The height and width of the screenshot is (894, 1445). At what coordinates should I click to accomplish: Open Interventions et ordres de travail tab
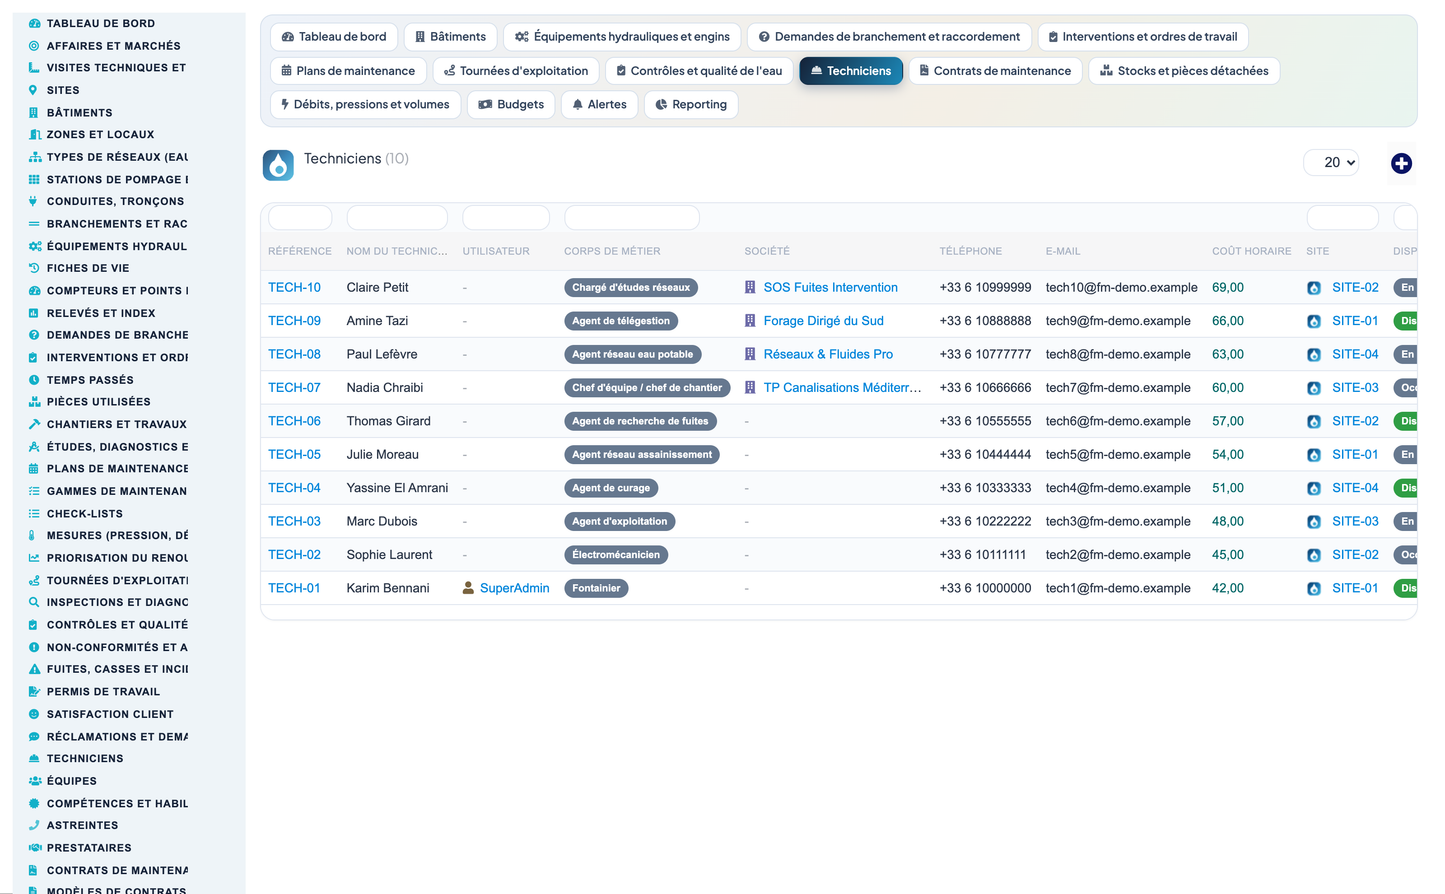(1142, 37)
